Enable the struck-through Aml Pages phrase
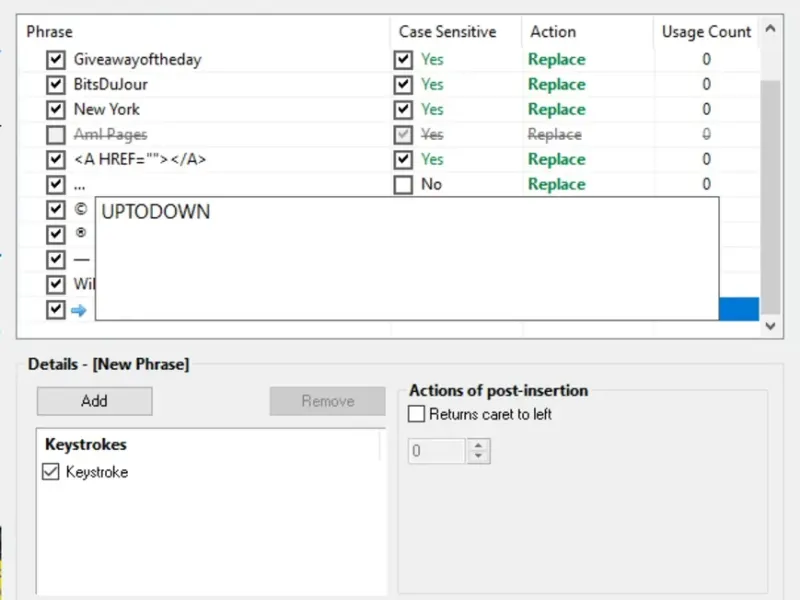 55,135
